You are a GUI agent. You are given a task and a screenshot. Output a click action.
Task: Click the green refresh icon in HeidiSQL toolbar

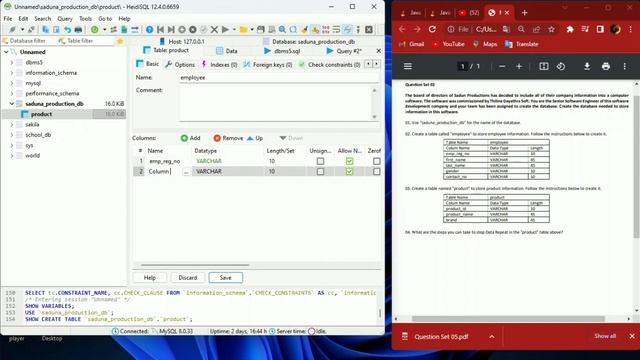[95, 29]
